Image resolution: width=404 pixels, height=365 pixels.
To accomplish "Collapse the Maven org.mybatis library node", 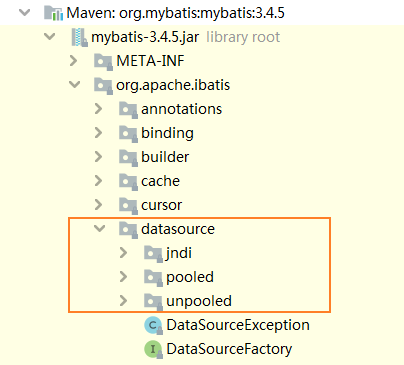I will tap(25, 13).
